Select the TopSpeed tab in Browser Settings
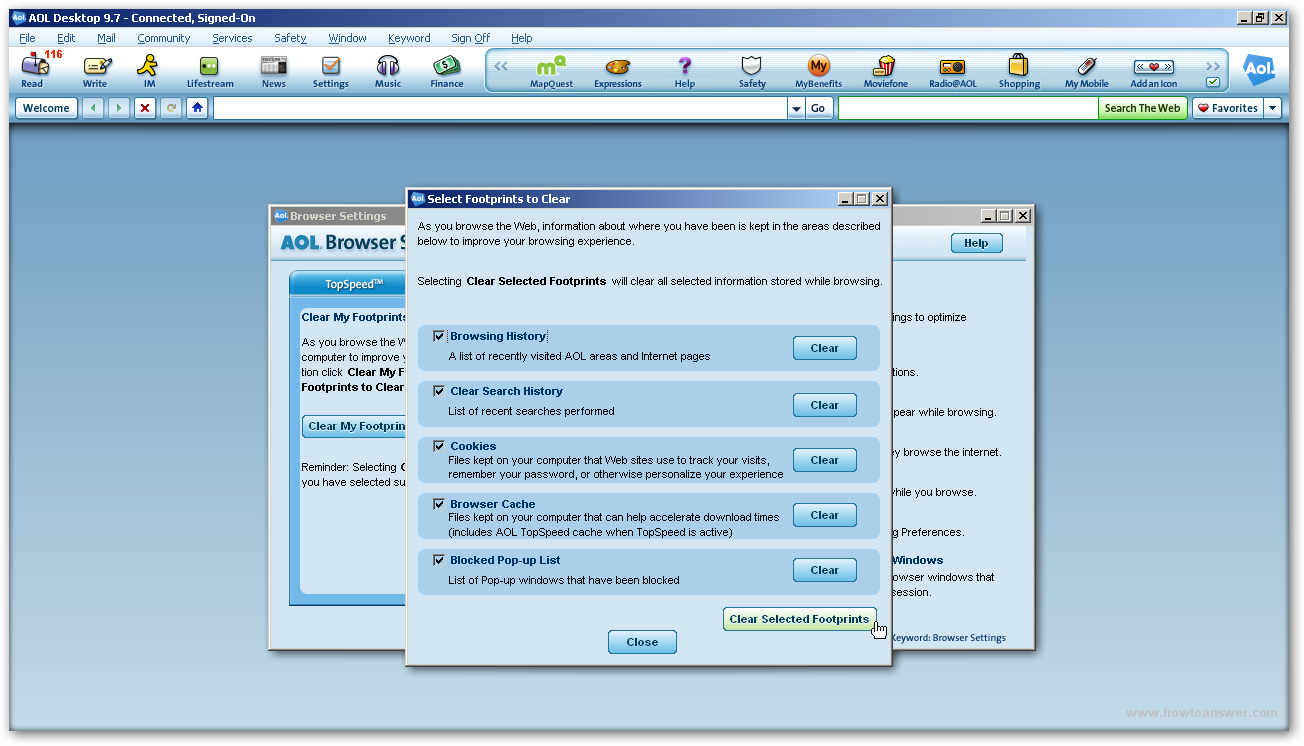The image size is (1304, 746). pos(348,284)
